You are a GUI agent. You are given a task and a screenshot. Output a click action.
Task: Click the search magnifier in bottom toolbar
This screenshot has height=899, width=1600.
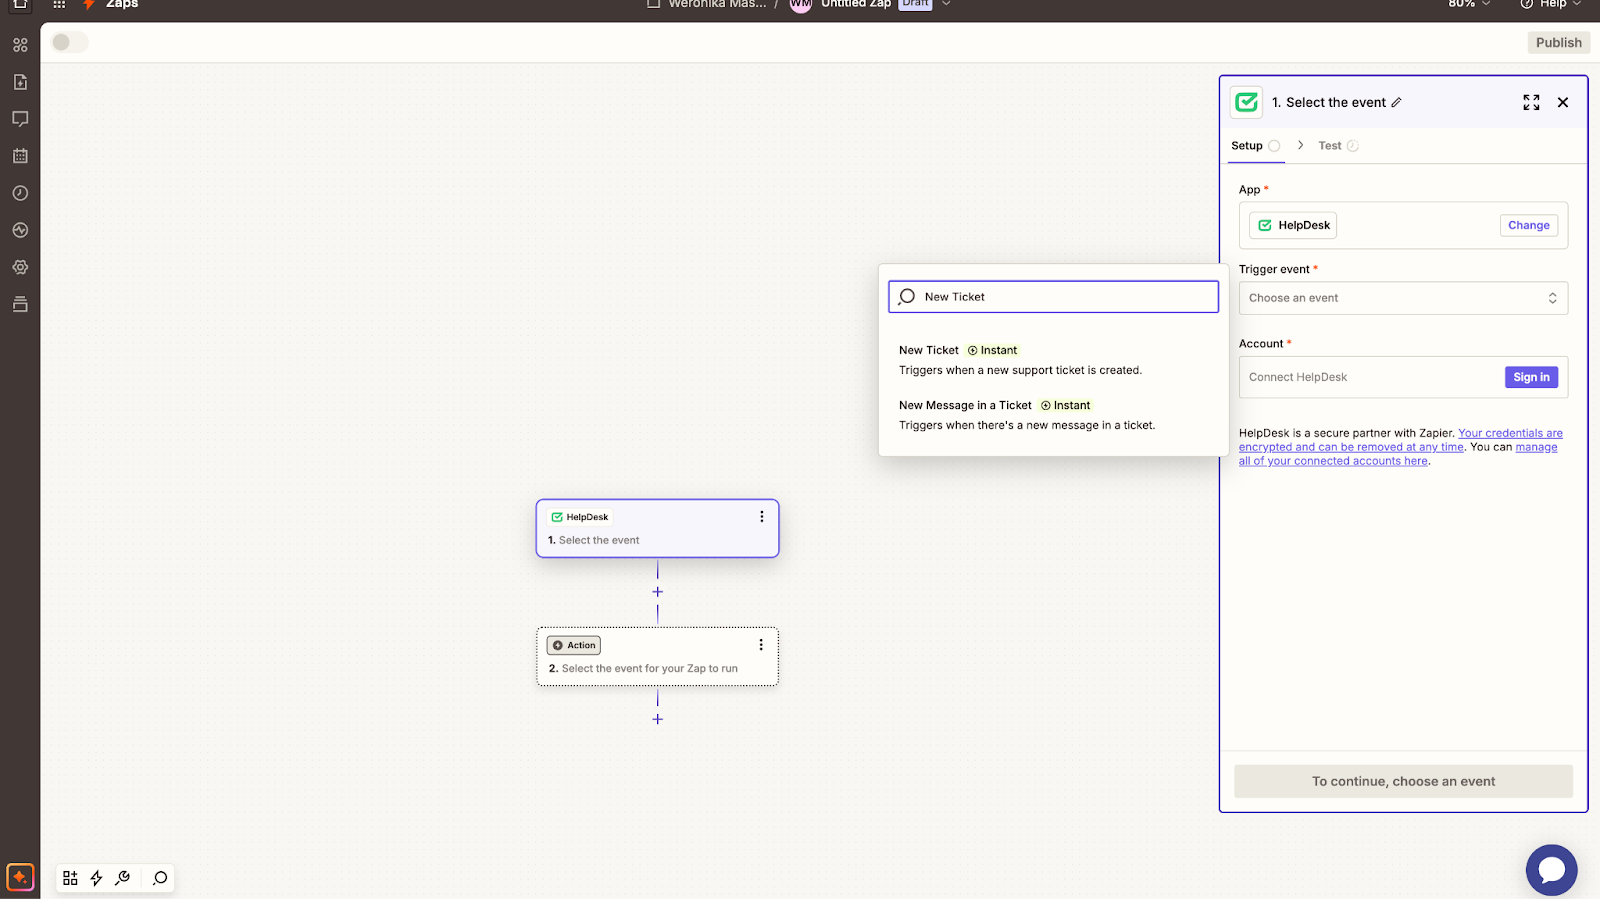160,878
